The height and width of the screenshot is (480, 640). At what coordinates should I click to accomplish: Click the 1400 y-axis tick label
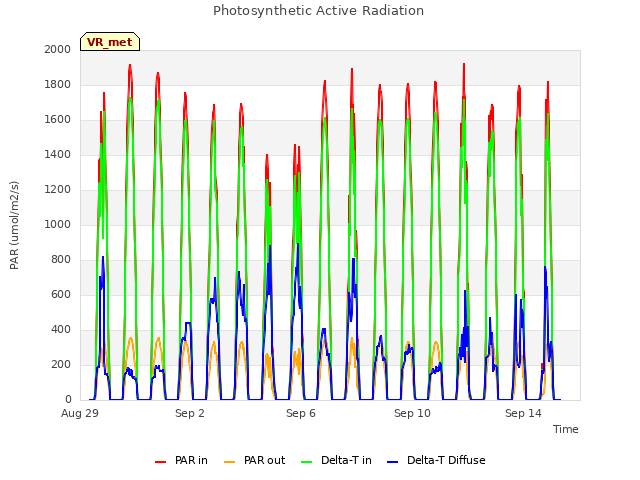(x=58, y=155)
